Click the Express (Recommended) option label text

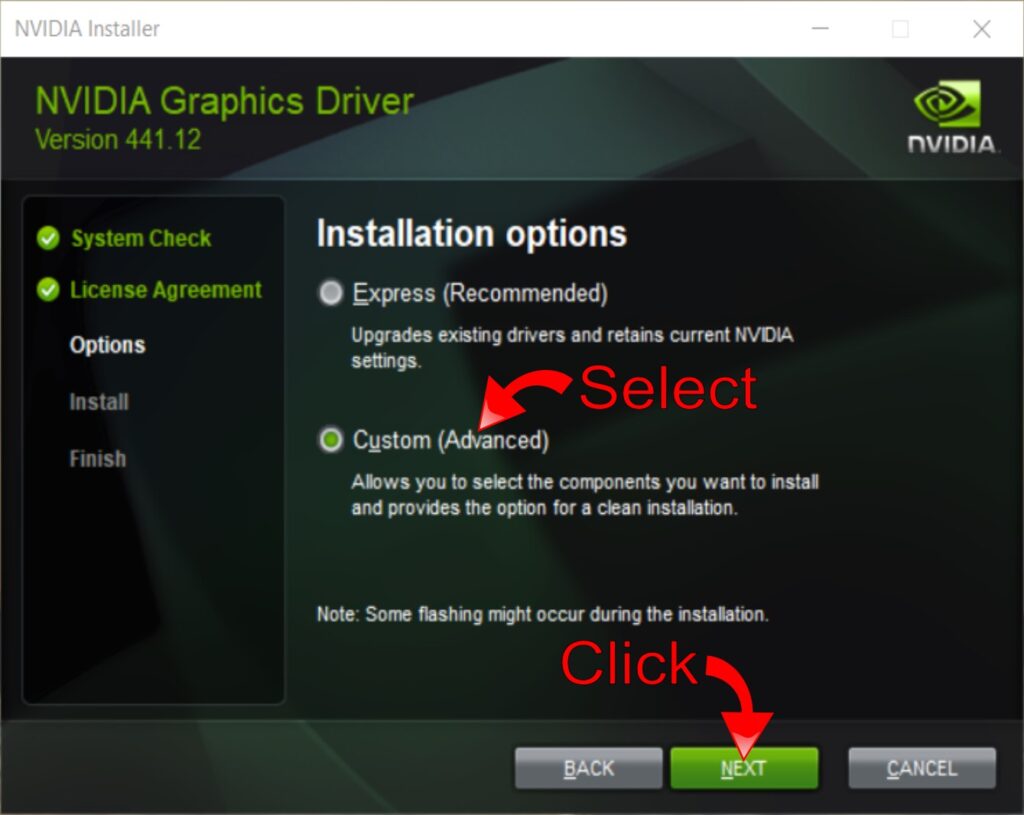[x=480, y=293]
